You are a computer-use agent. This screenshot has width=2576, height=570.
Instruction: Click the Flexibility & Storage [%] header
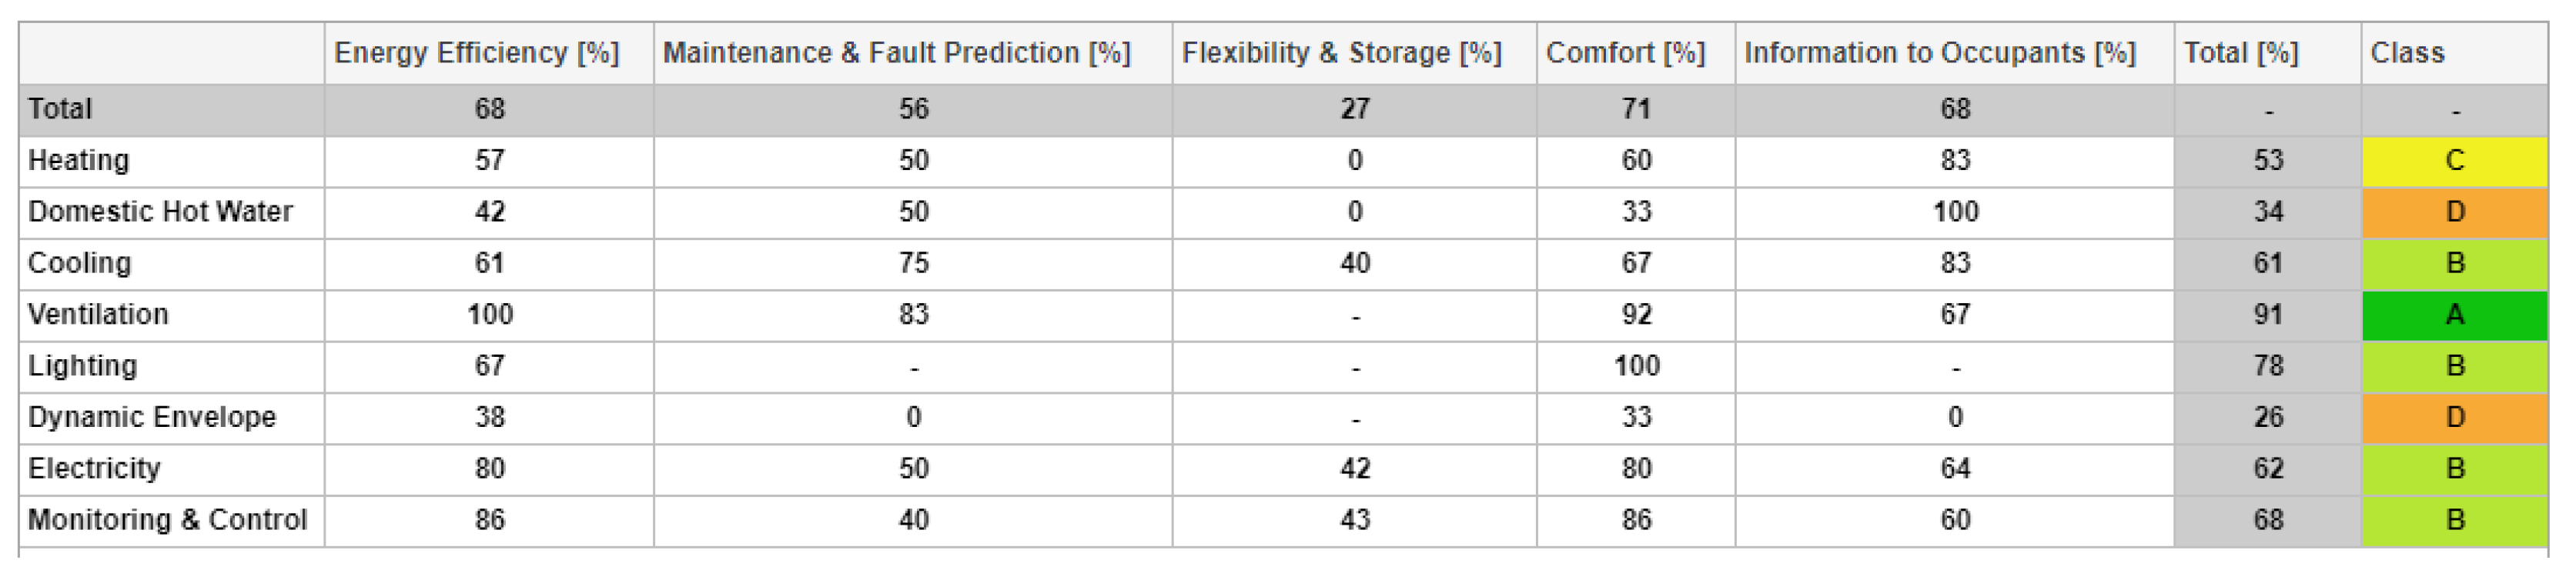[x=1341, y=53]
